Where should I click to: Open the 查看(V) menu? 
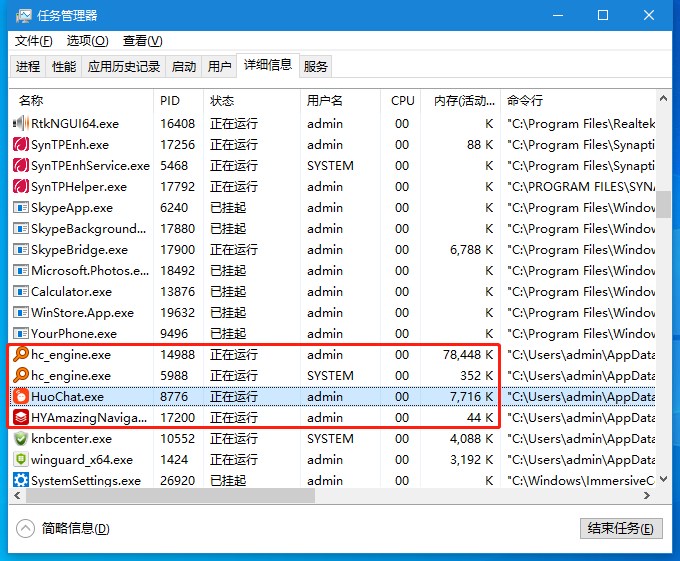[x=142, y=41]
